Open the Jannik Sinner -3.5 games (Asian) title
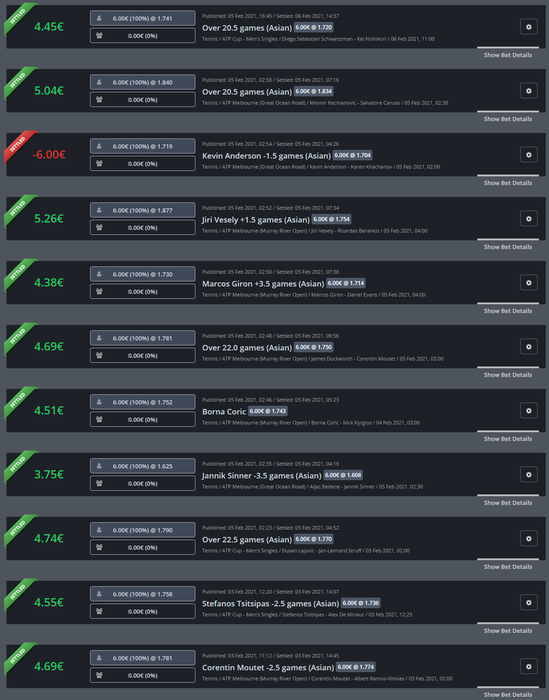 262,476
